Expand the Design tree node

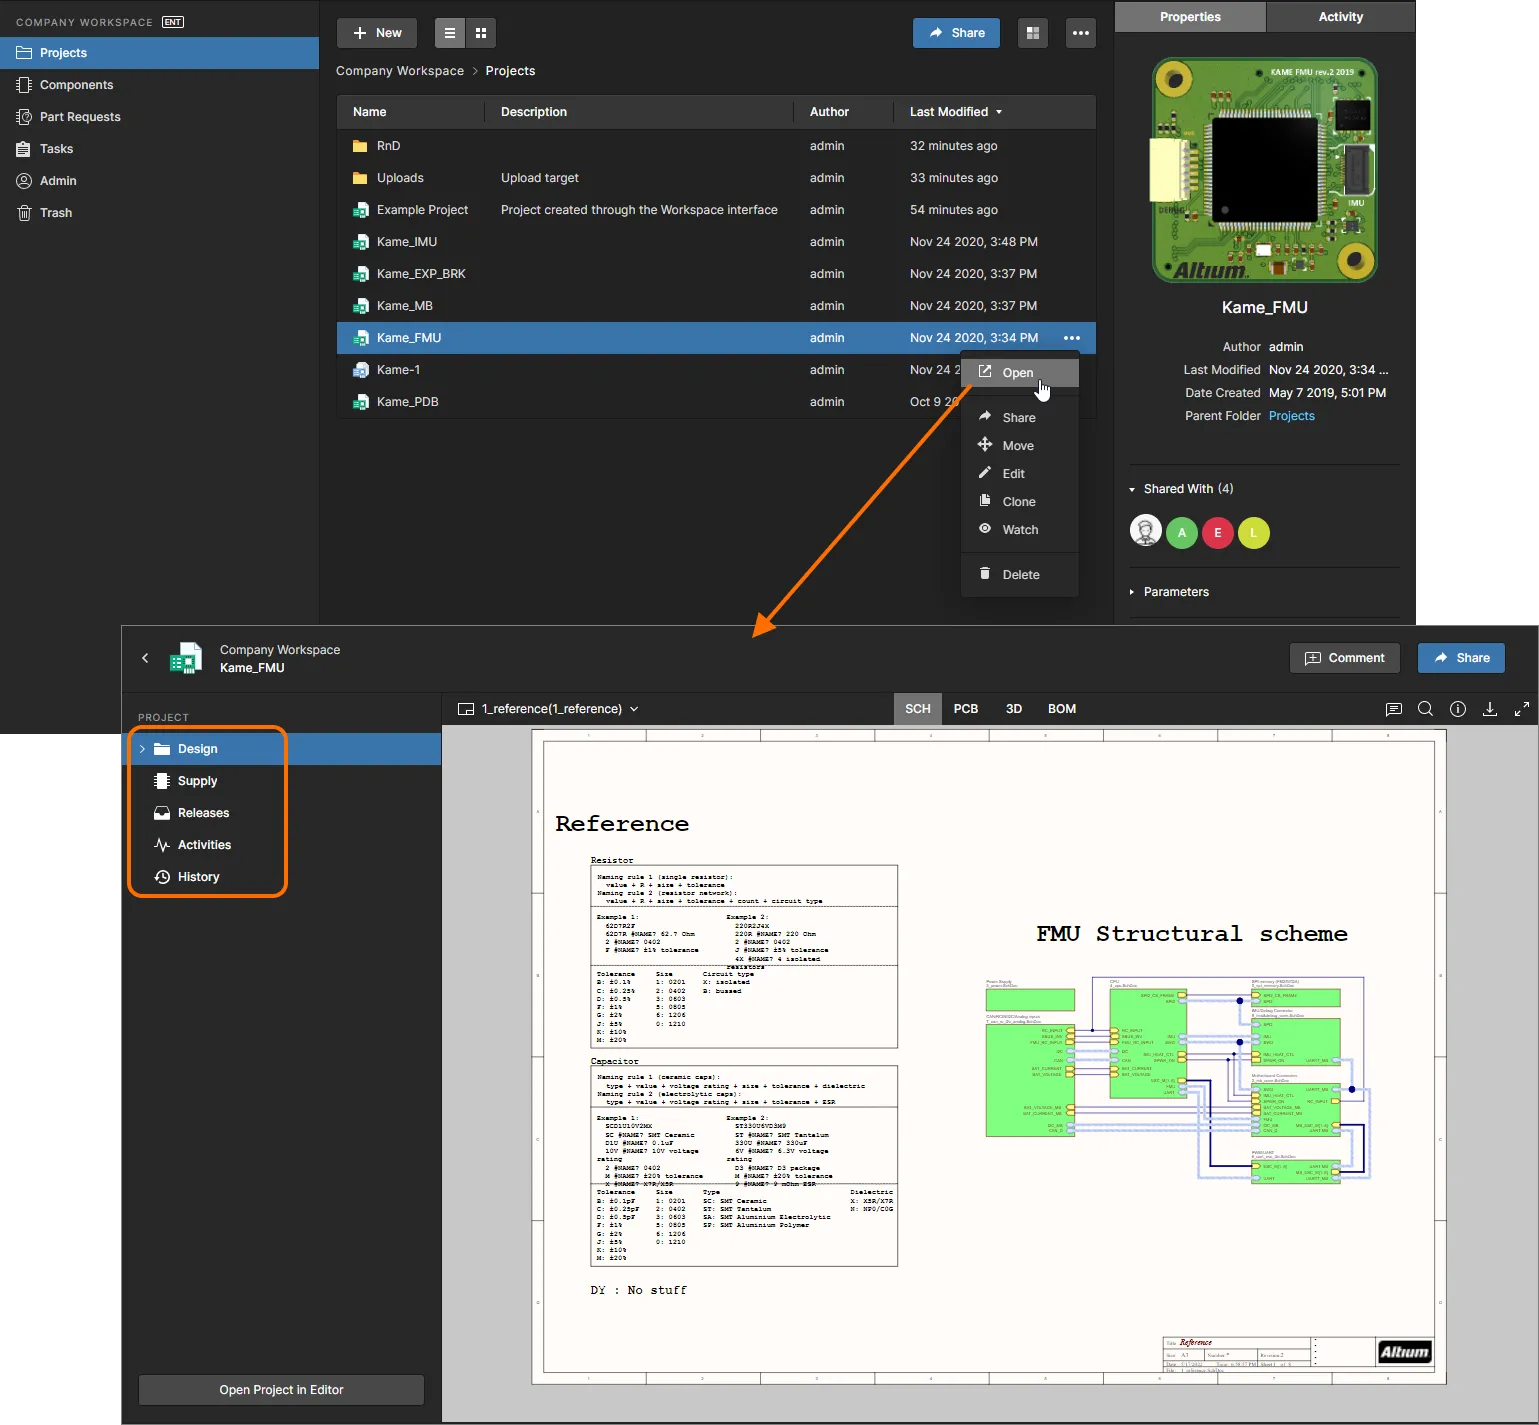tap(142, 749)
